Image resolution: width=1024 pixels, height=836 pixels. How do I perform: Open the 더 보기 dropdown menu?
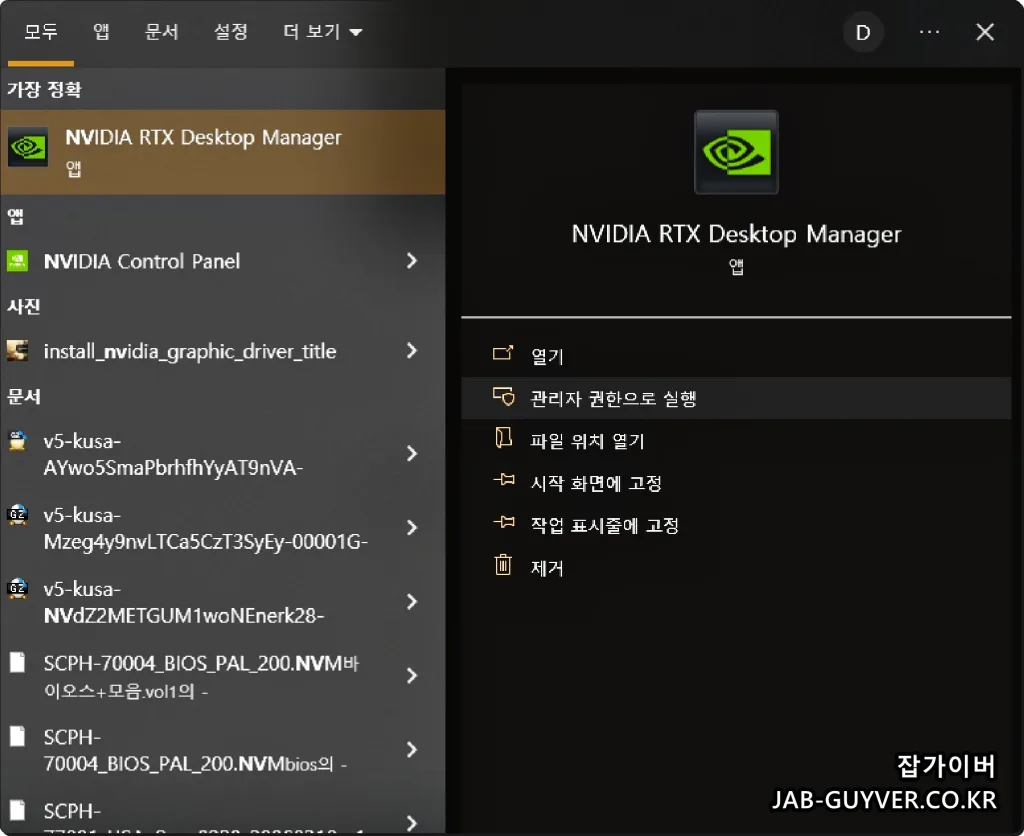[322, 31]
